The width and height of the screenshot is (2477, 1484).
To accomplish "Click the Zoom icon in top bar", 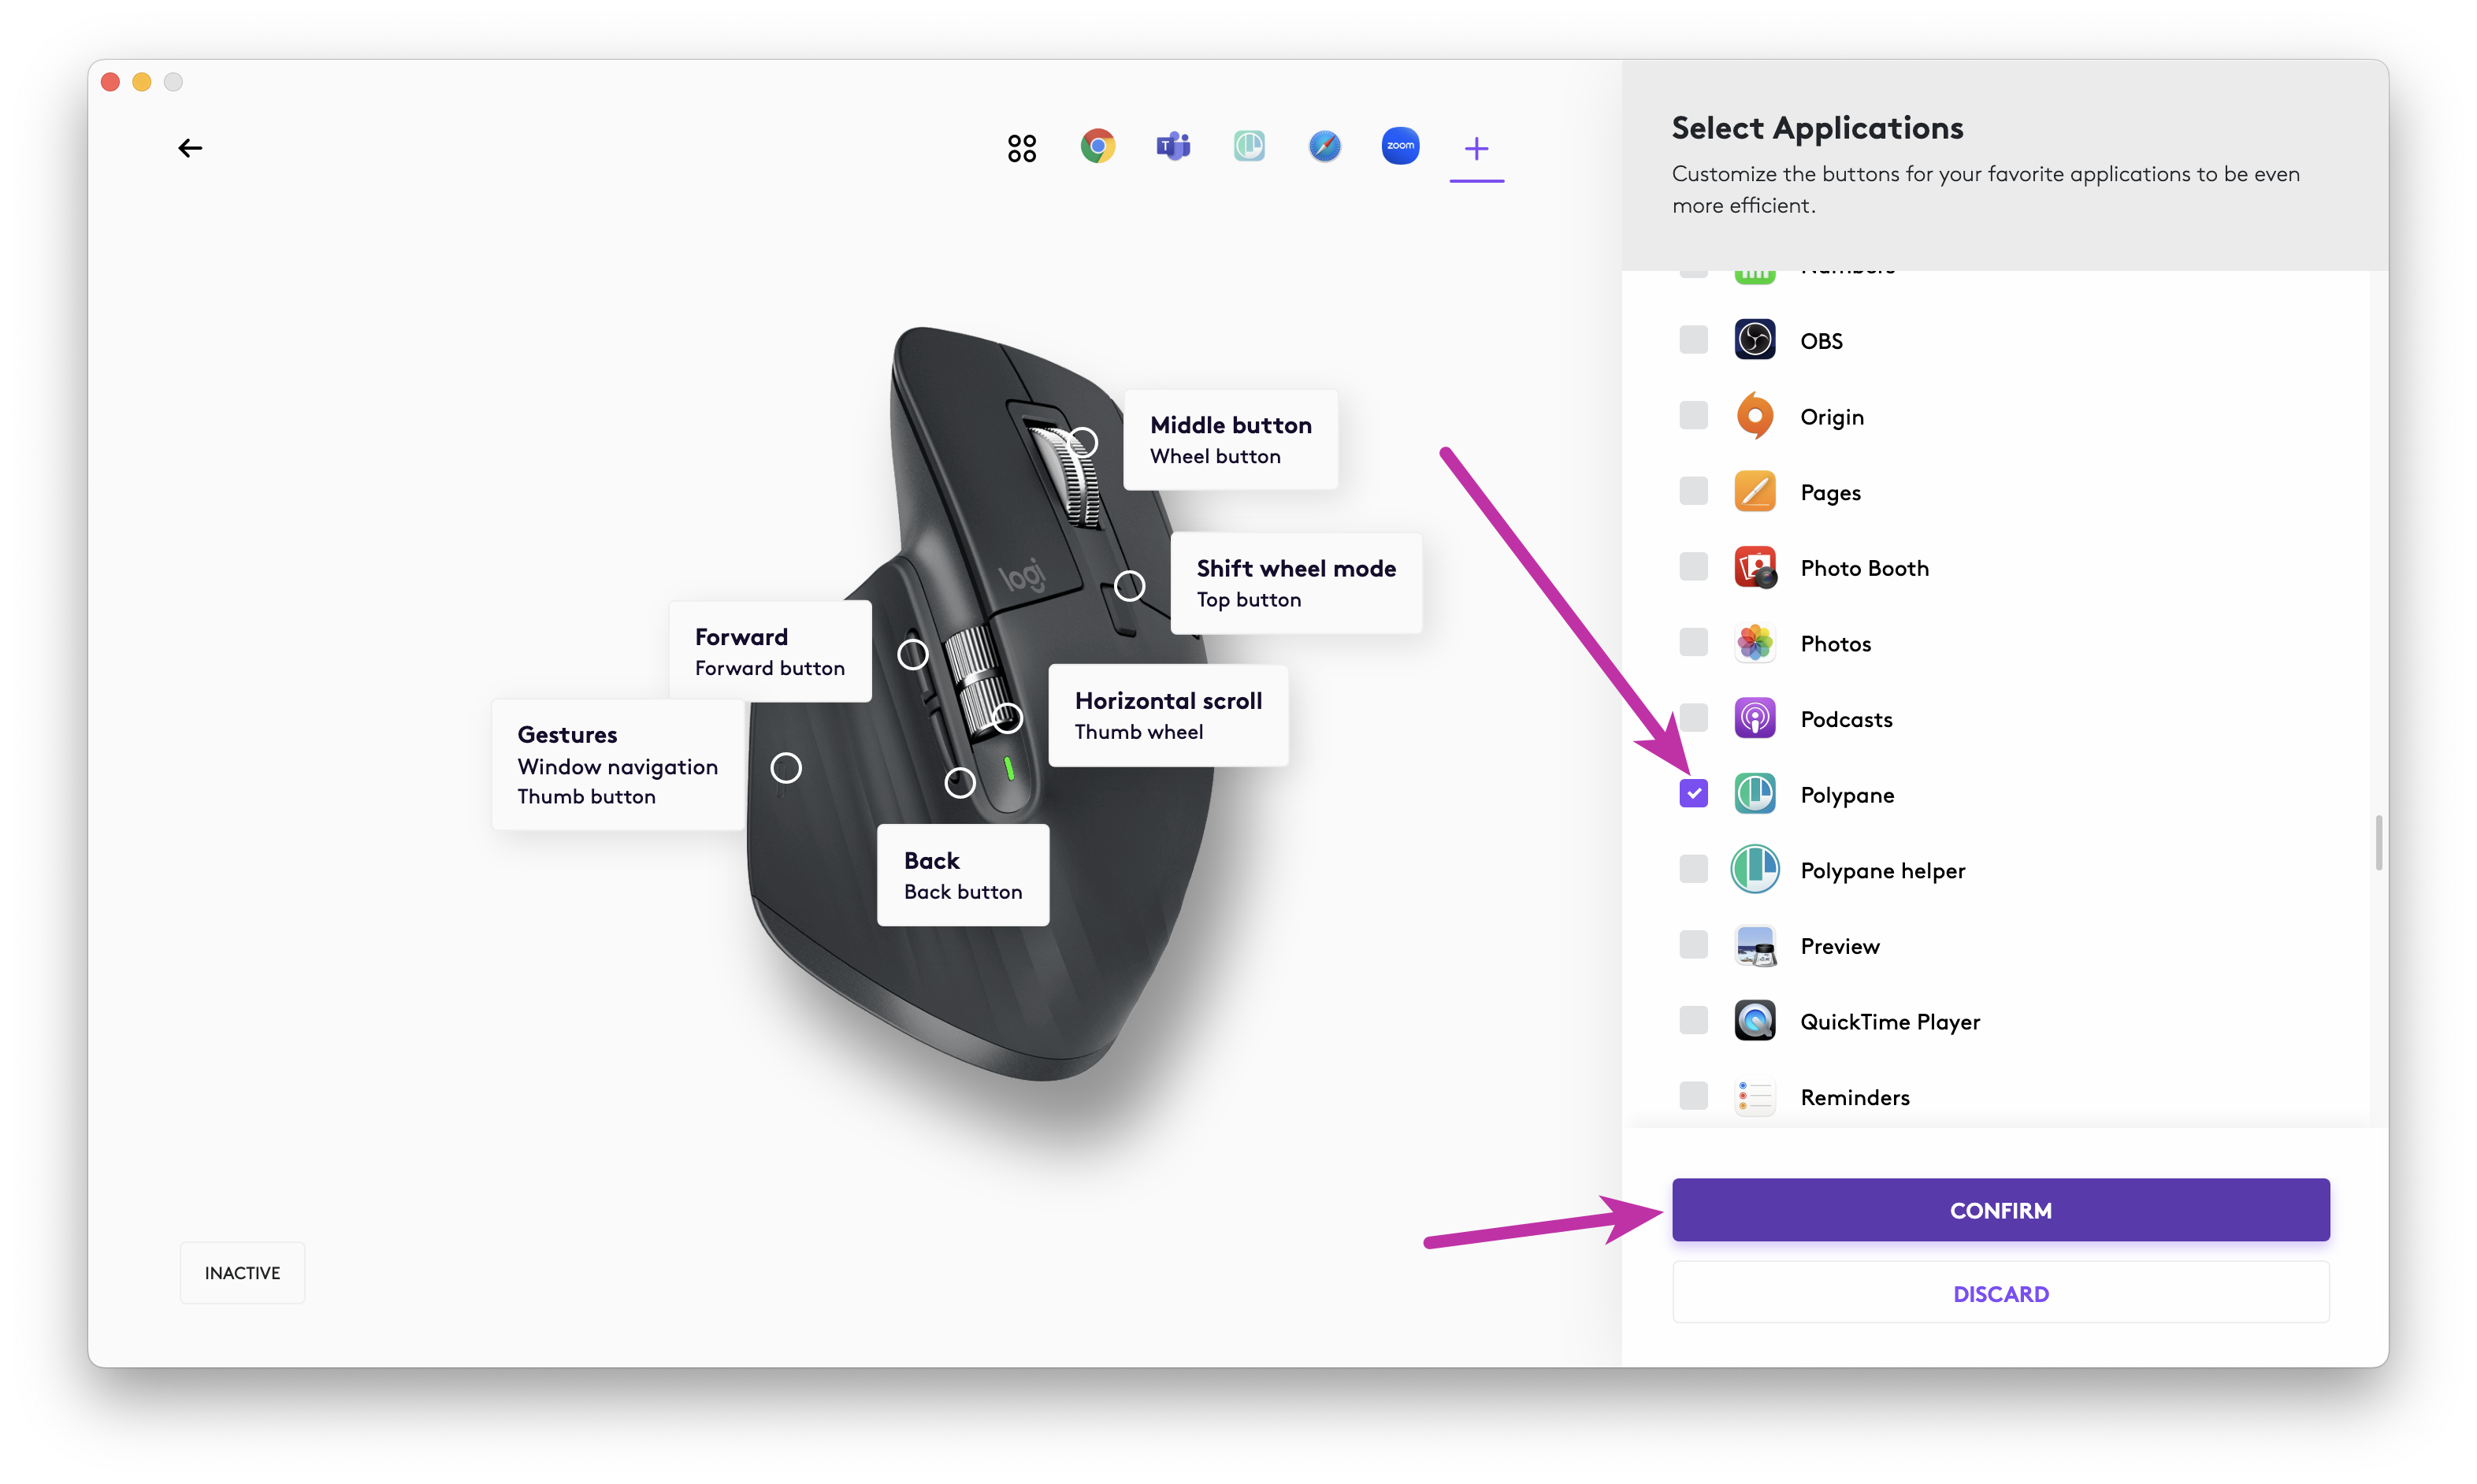I will click(1399, 147).
